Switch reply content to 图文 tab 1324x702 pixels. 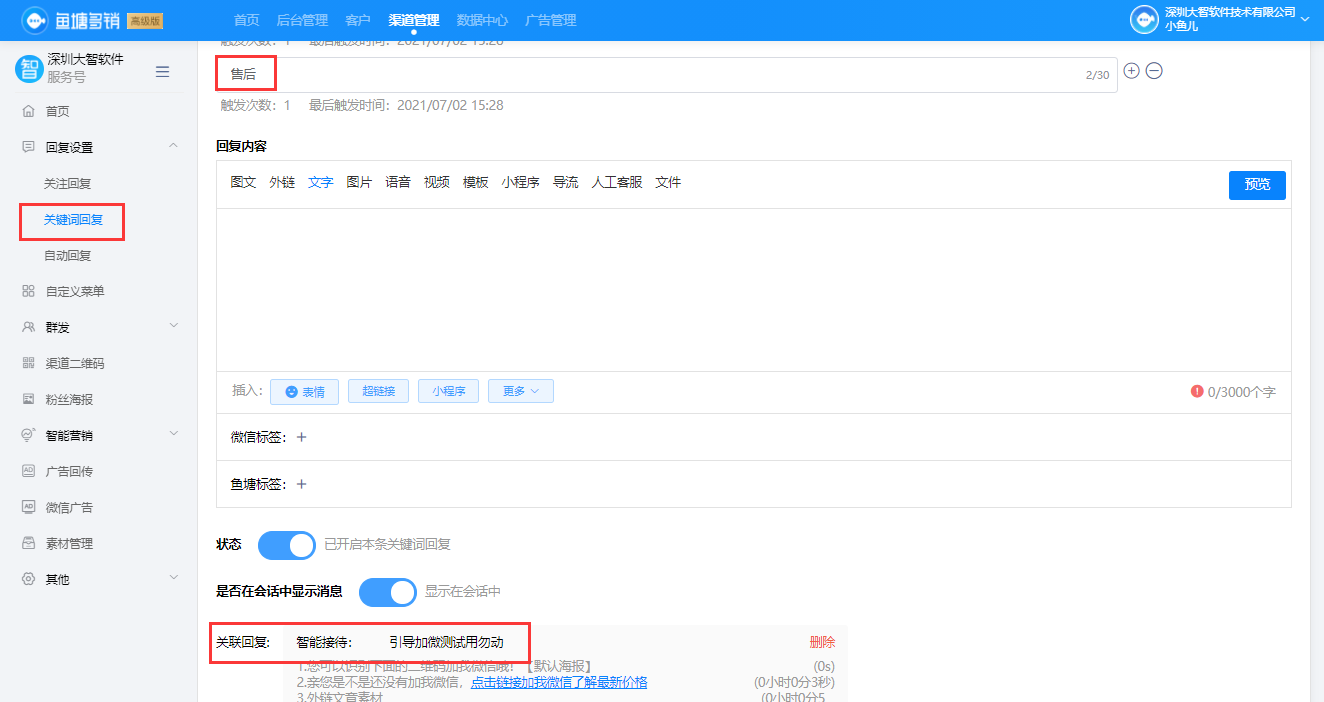(x=243, y=182)
